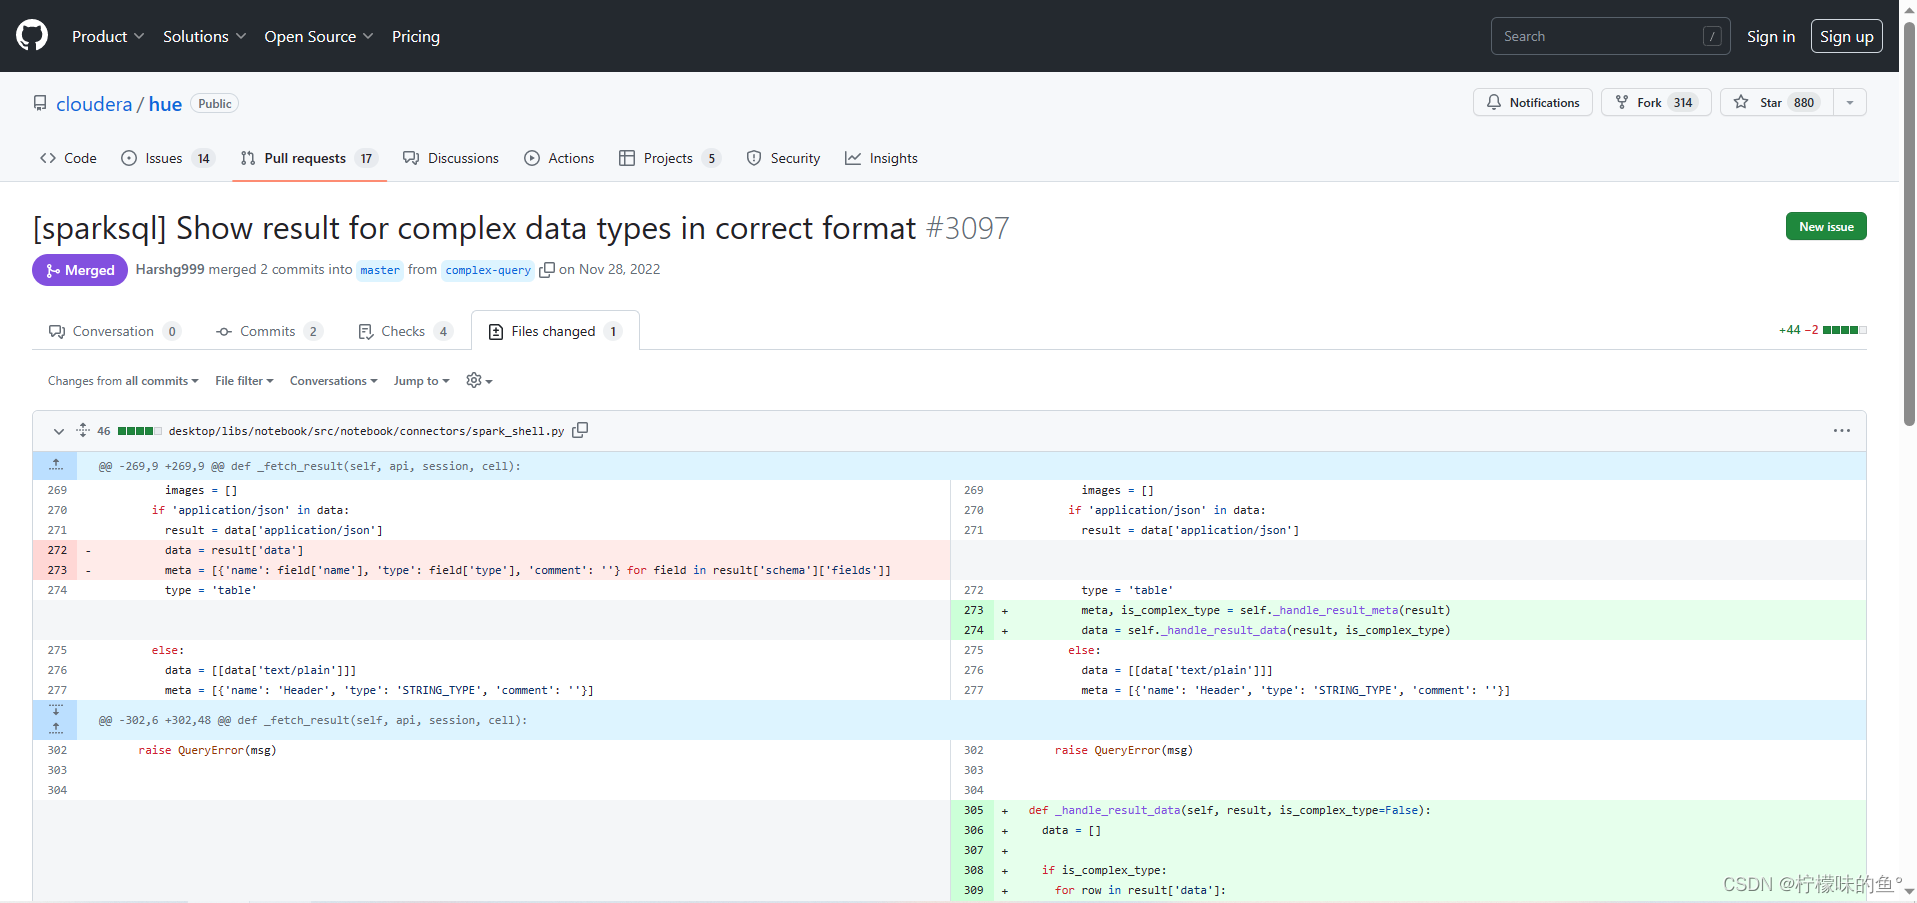Copy the spark_shell.py file path
Image resolution: width=1917 pixels, height=903 pixels.
[x=580, y=430]
